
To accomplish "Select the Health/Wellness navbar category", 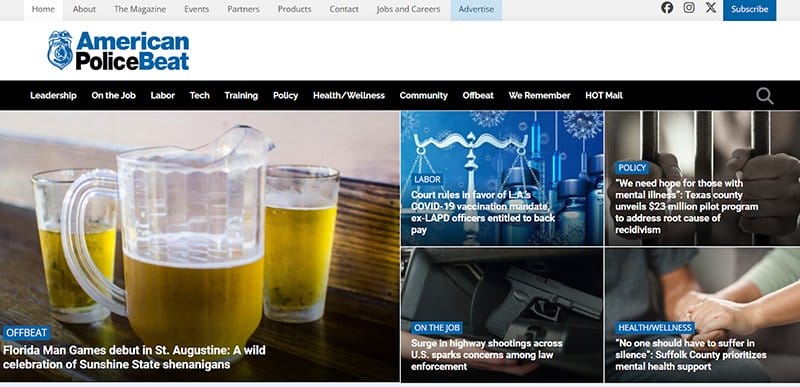I will click(x=349, y=95).
